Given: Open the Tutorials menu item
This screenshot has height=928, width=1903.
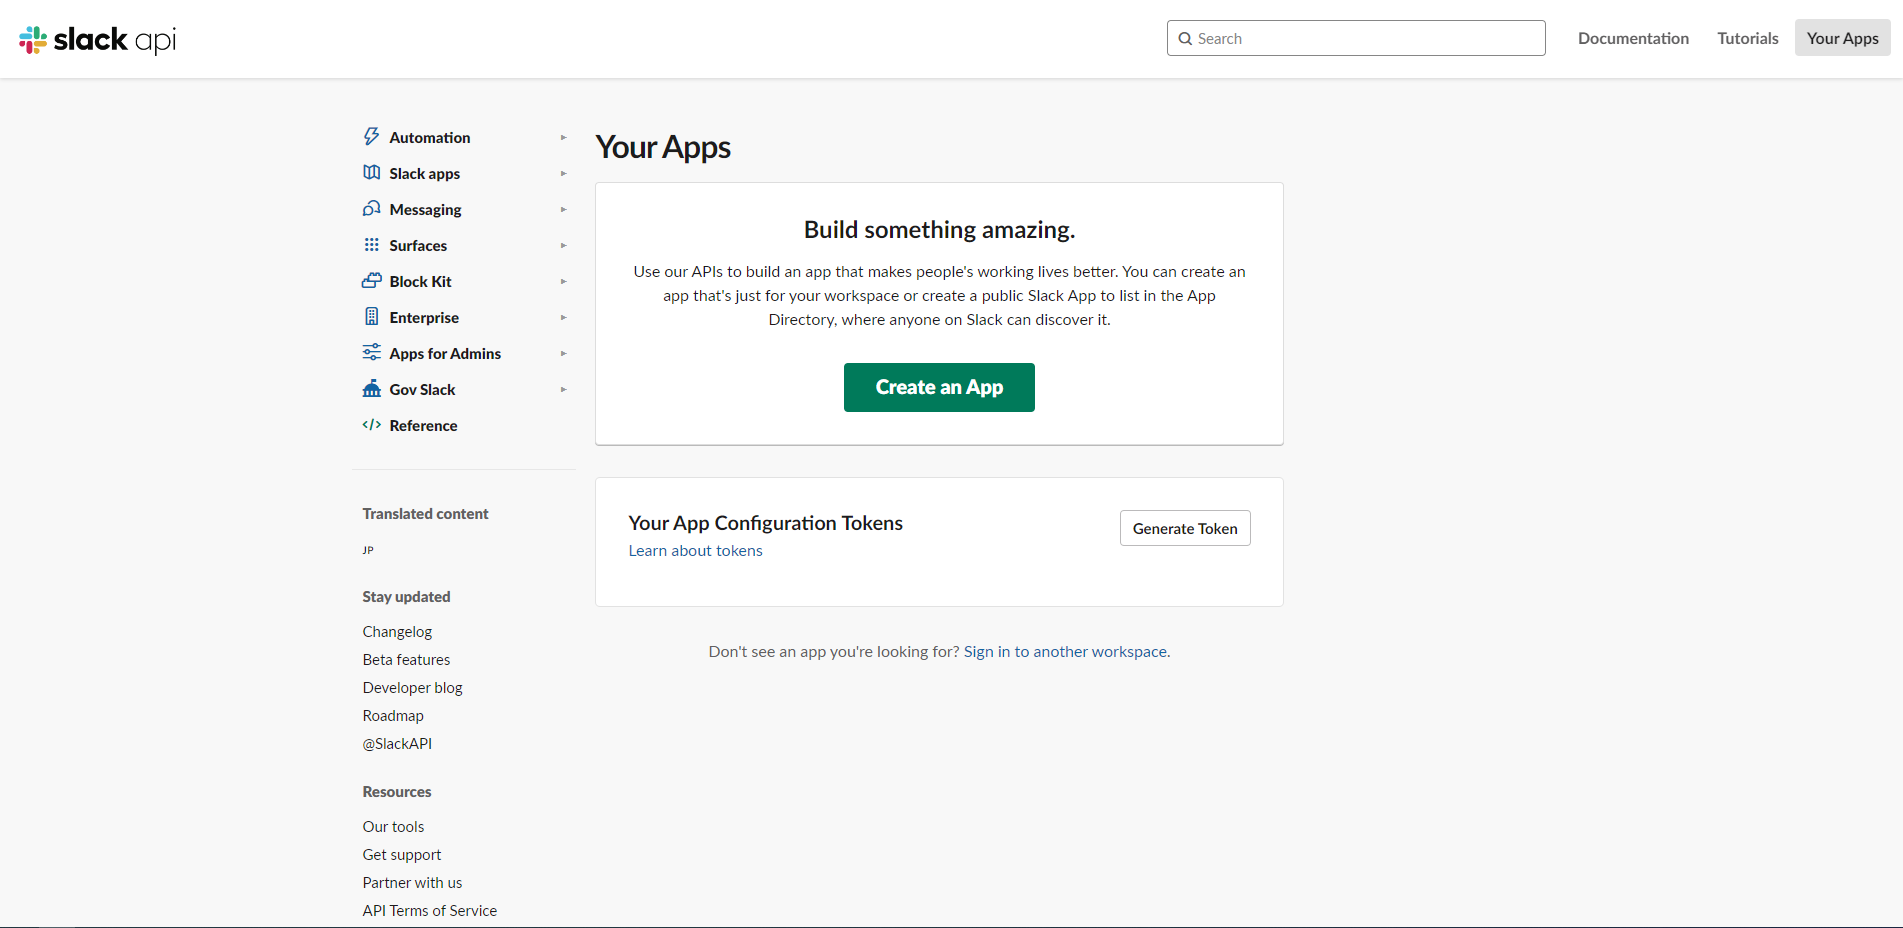Looking at the screenshot, I should click(1748, 38).
